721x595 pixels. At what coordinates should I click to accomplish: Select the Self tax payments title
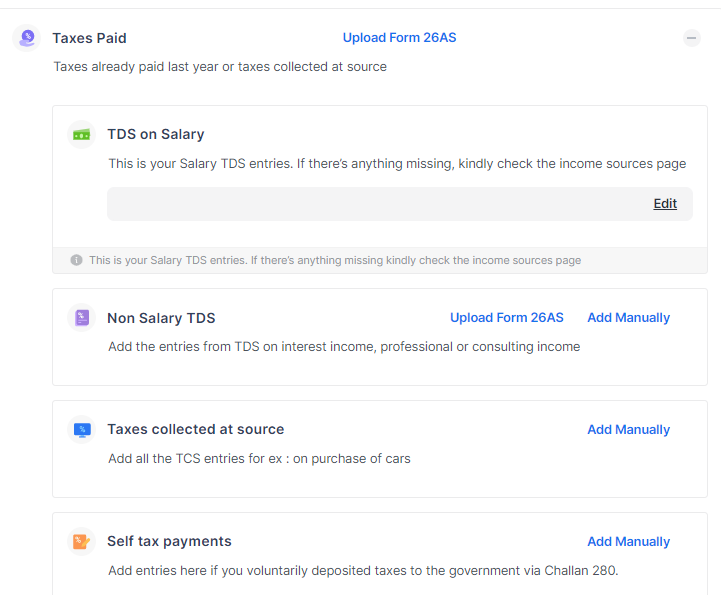click(x=169, y=542)
